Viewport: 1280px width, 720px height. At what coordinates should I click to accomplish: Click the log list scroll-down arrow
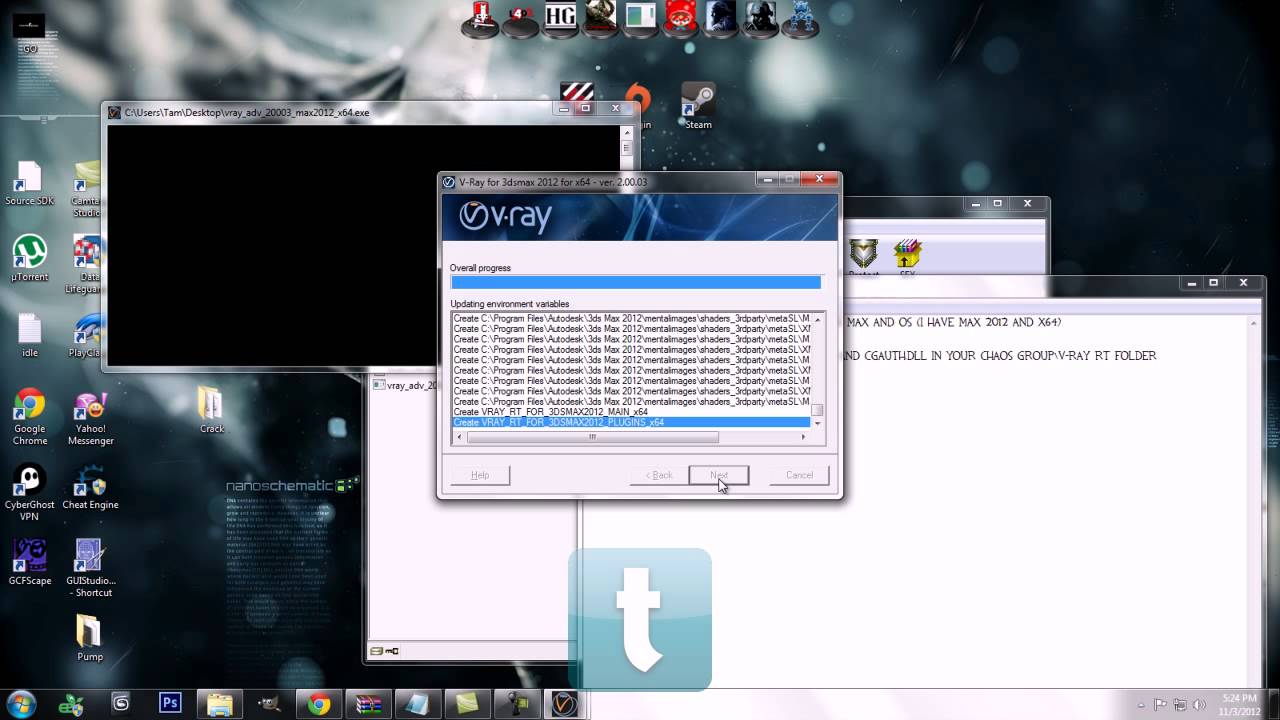point(817,423)
